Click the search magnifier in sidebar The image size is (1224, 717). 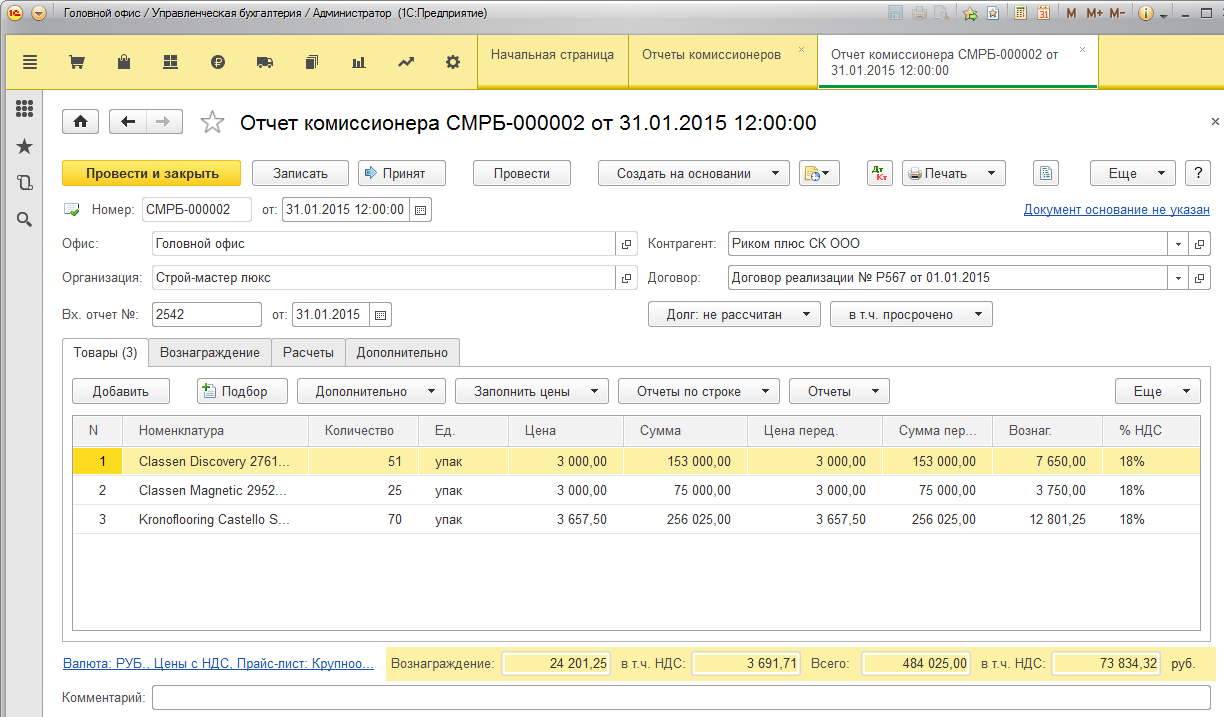(25, 219)
